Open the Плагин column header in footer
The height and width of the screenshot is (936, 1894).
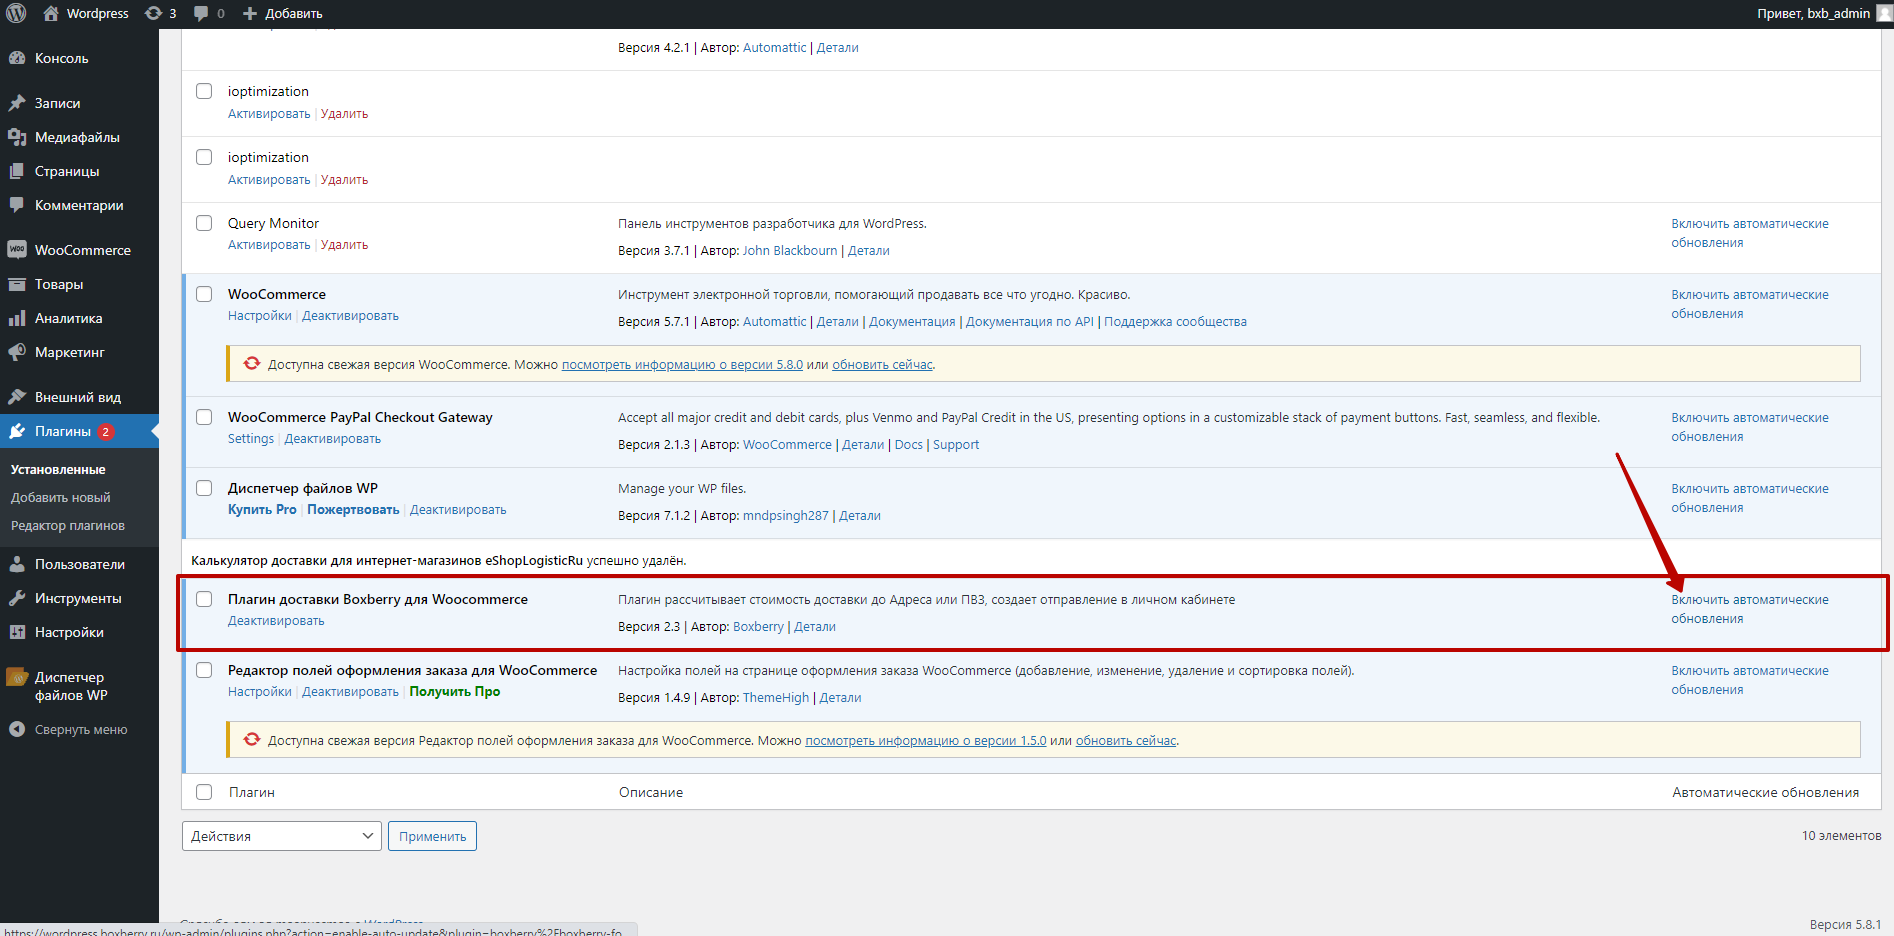(x=252, y=792)
